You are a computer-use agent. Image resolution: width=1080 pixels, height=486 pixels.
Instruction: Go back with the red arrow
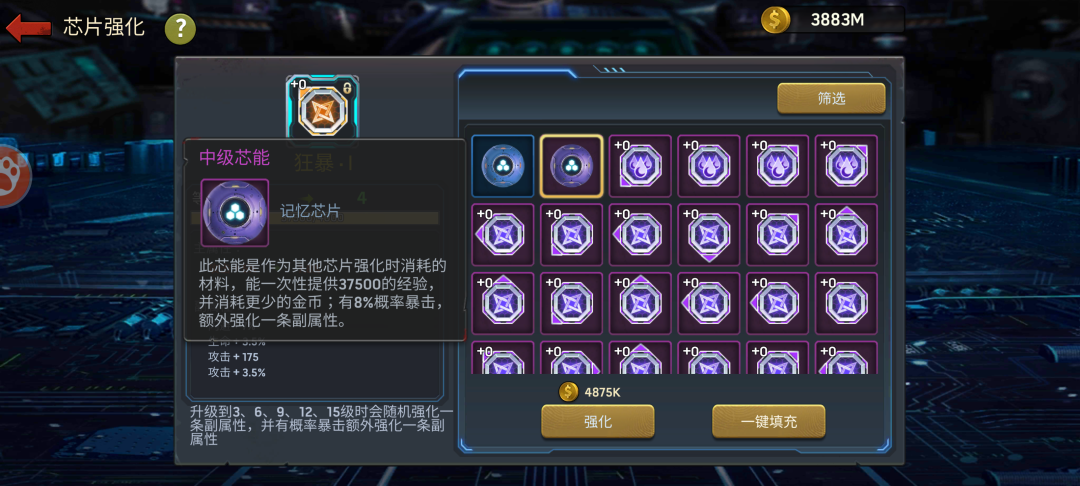tap(28, 28)
